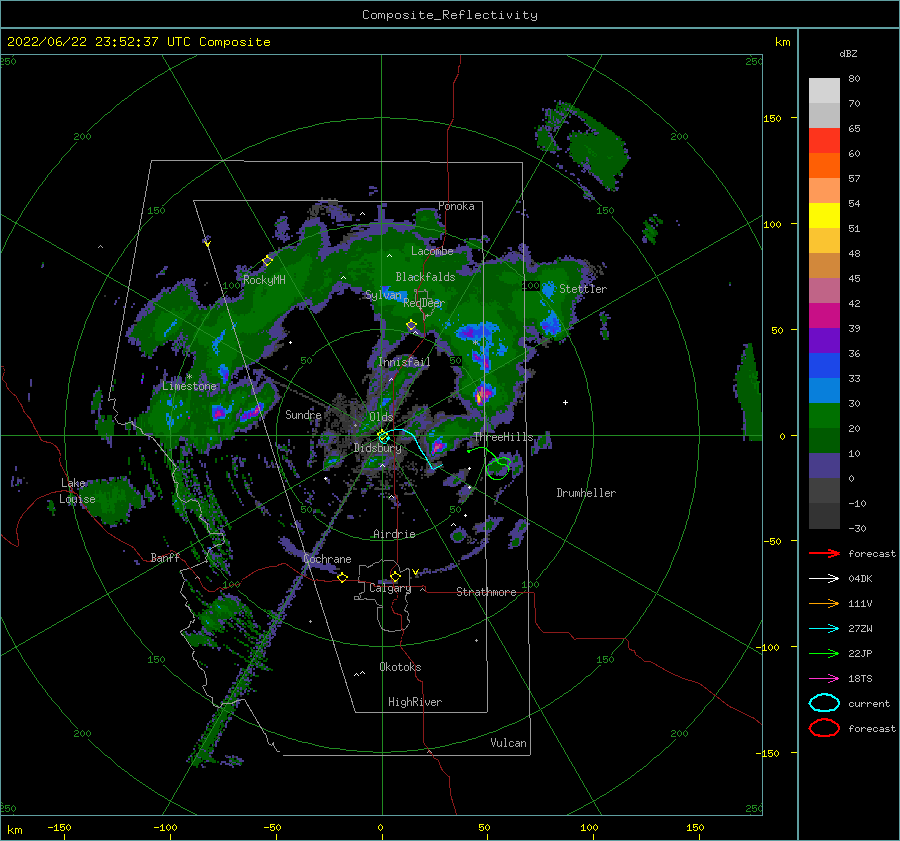Click the Strathmore label

tap(486, 592)
